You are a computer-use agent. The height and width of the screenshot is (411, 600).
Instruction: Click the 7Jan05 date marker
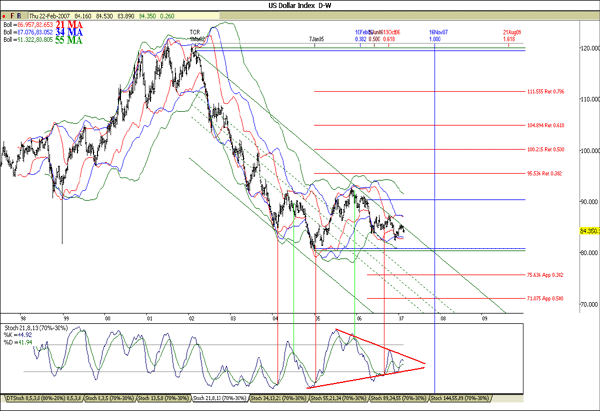point(316,39)
